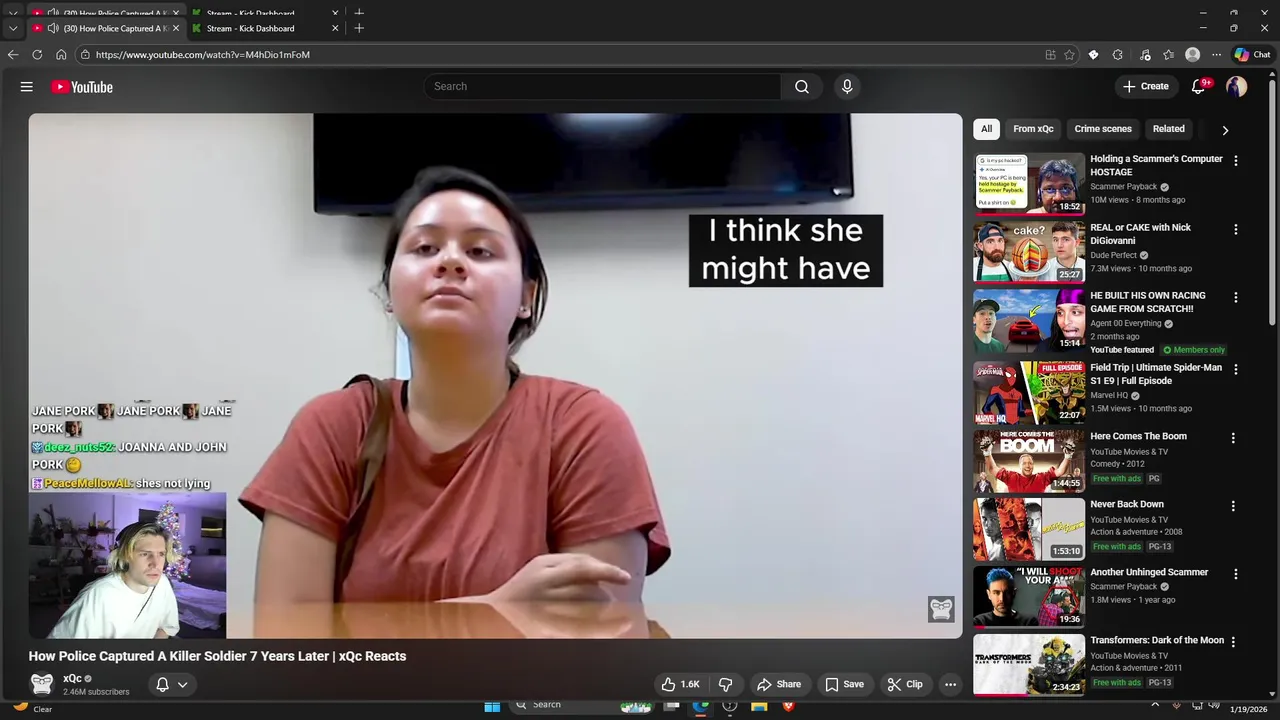Dislike the video with thumbs down
The height and width of the screenshot is (720, 1280).
[726, 684]
